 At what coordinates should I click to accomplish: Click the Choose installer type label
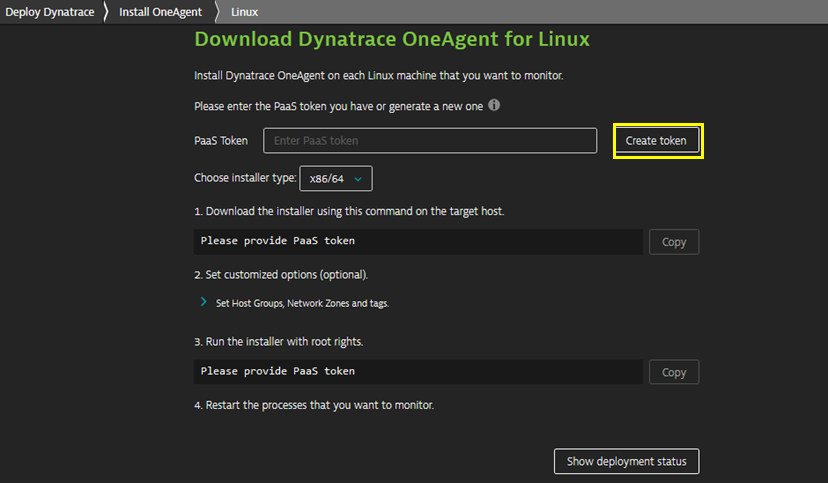tap(245, 179)
